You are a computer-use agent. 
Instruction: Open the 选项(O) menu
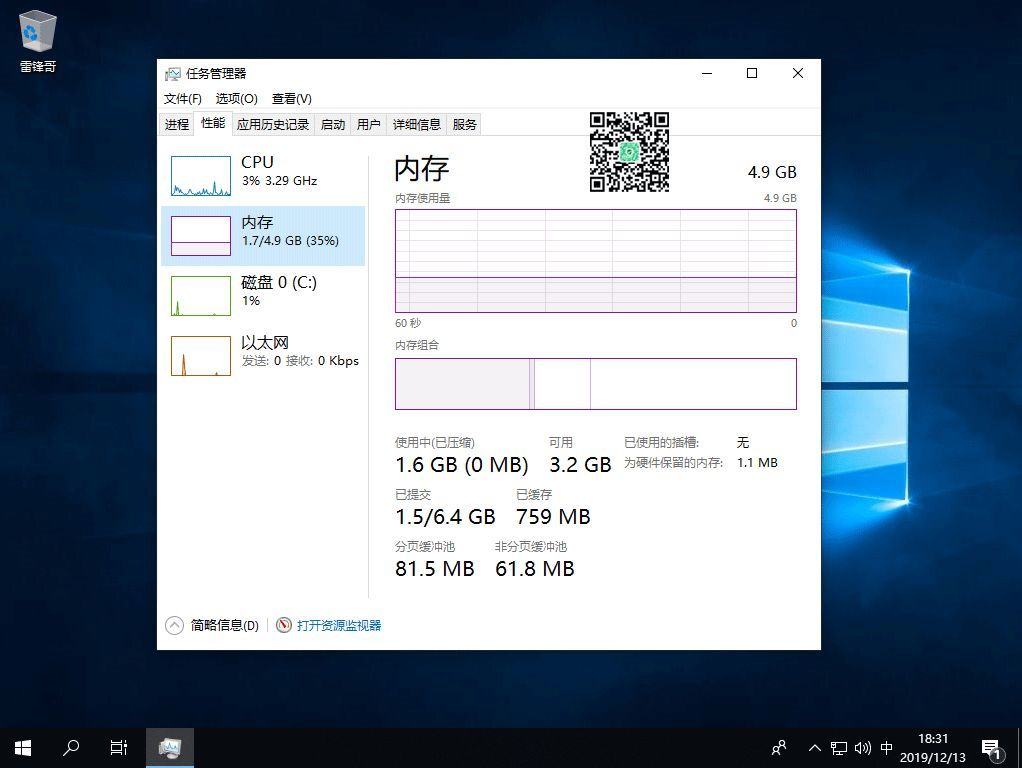point(236,99)
